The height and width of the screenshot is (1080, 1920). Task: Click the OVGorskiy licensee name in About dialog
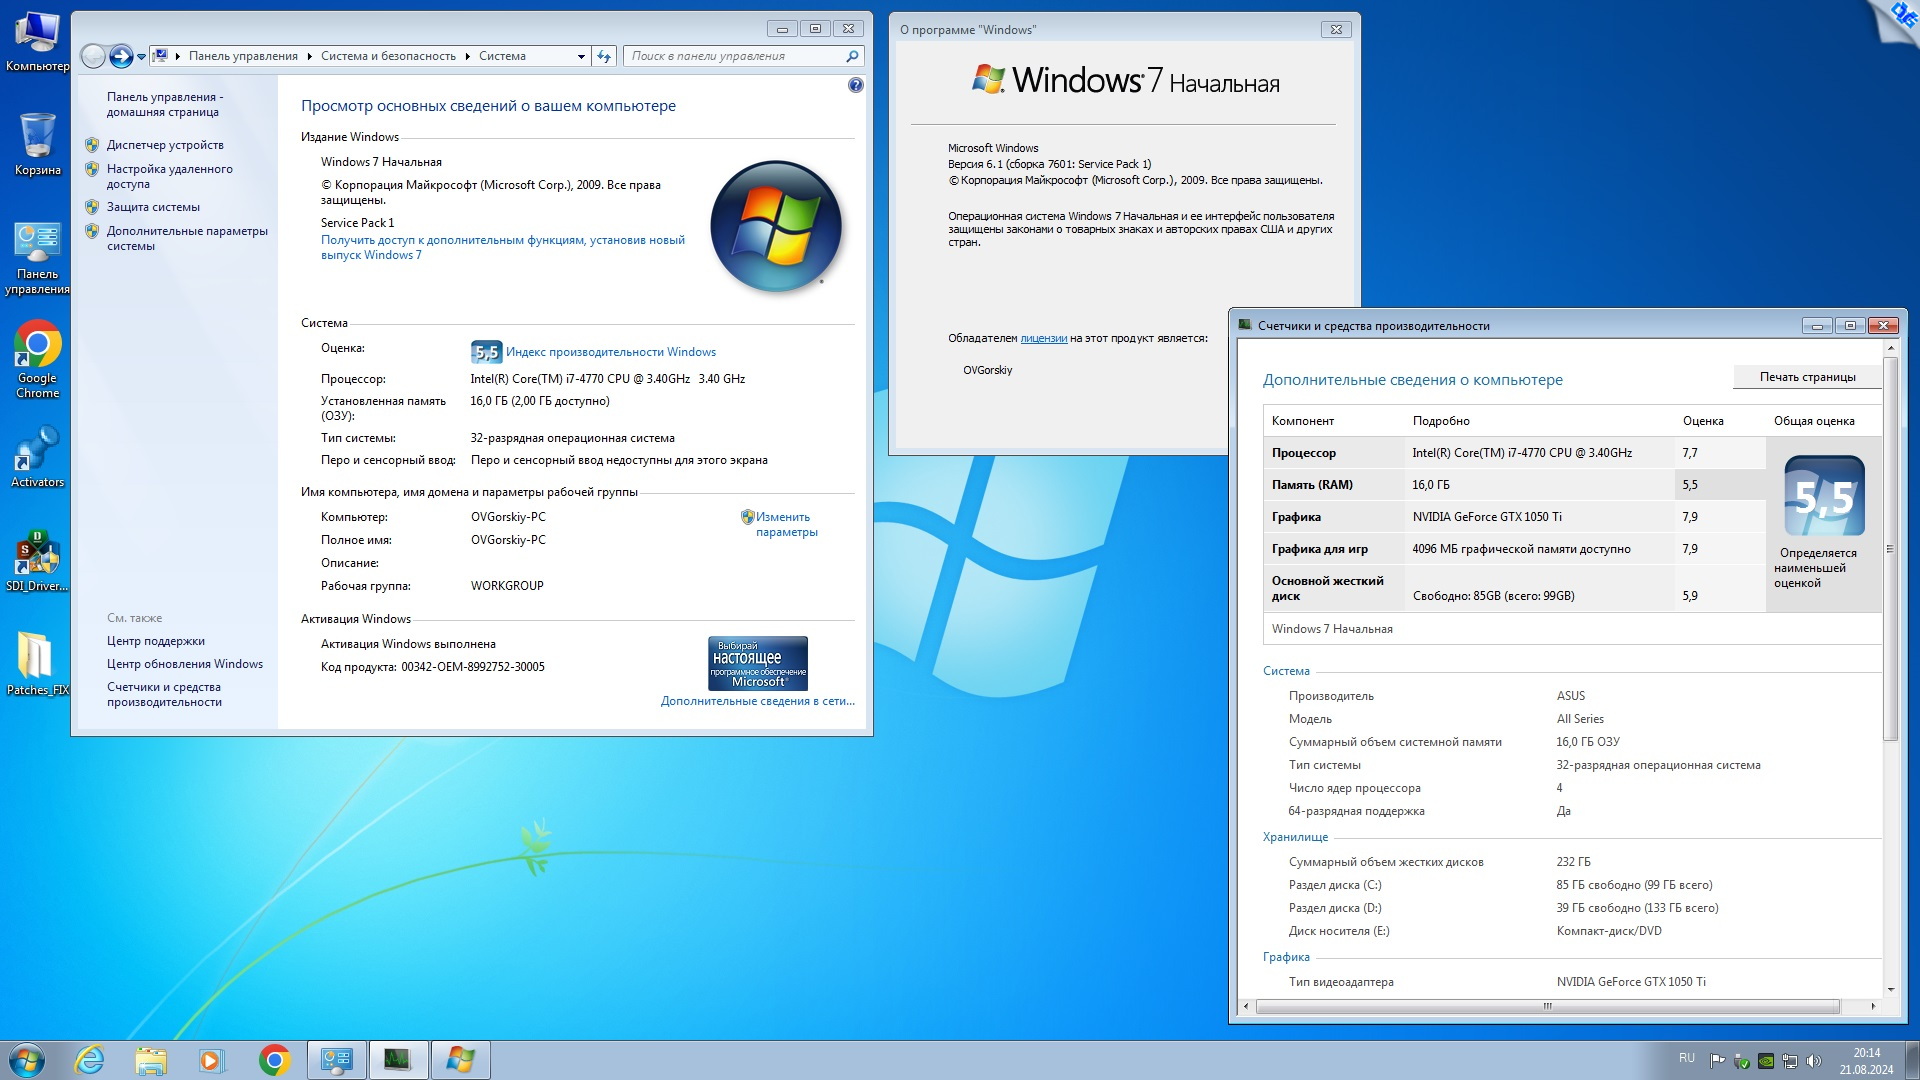987,370
